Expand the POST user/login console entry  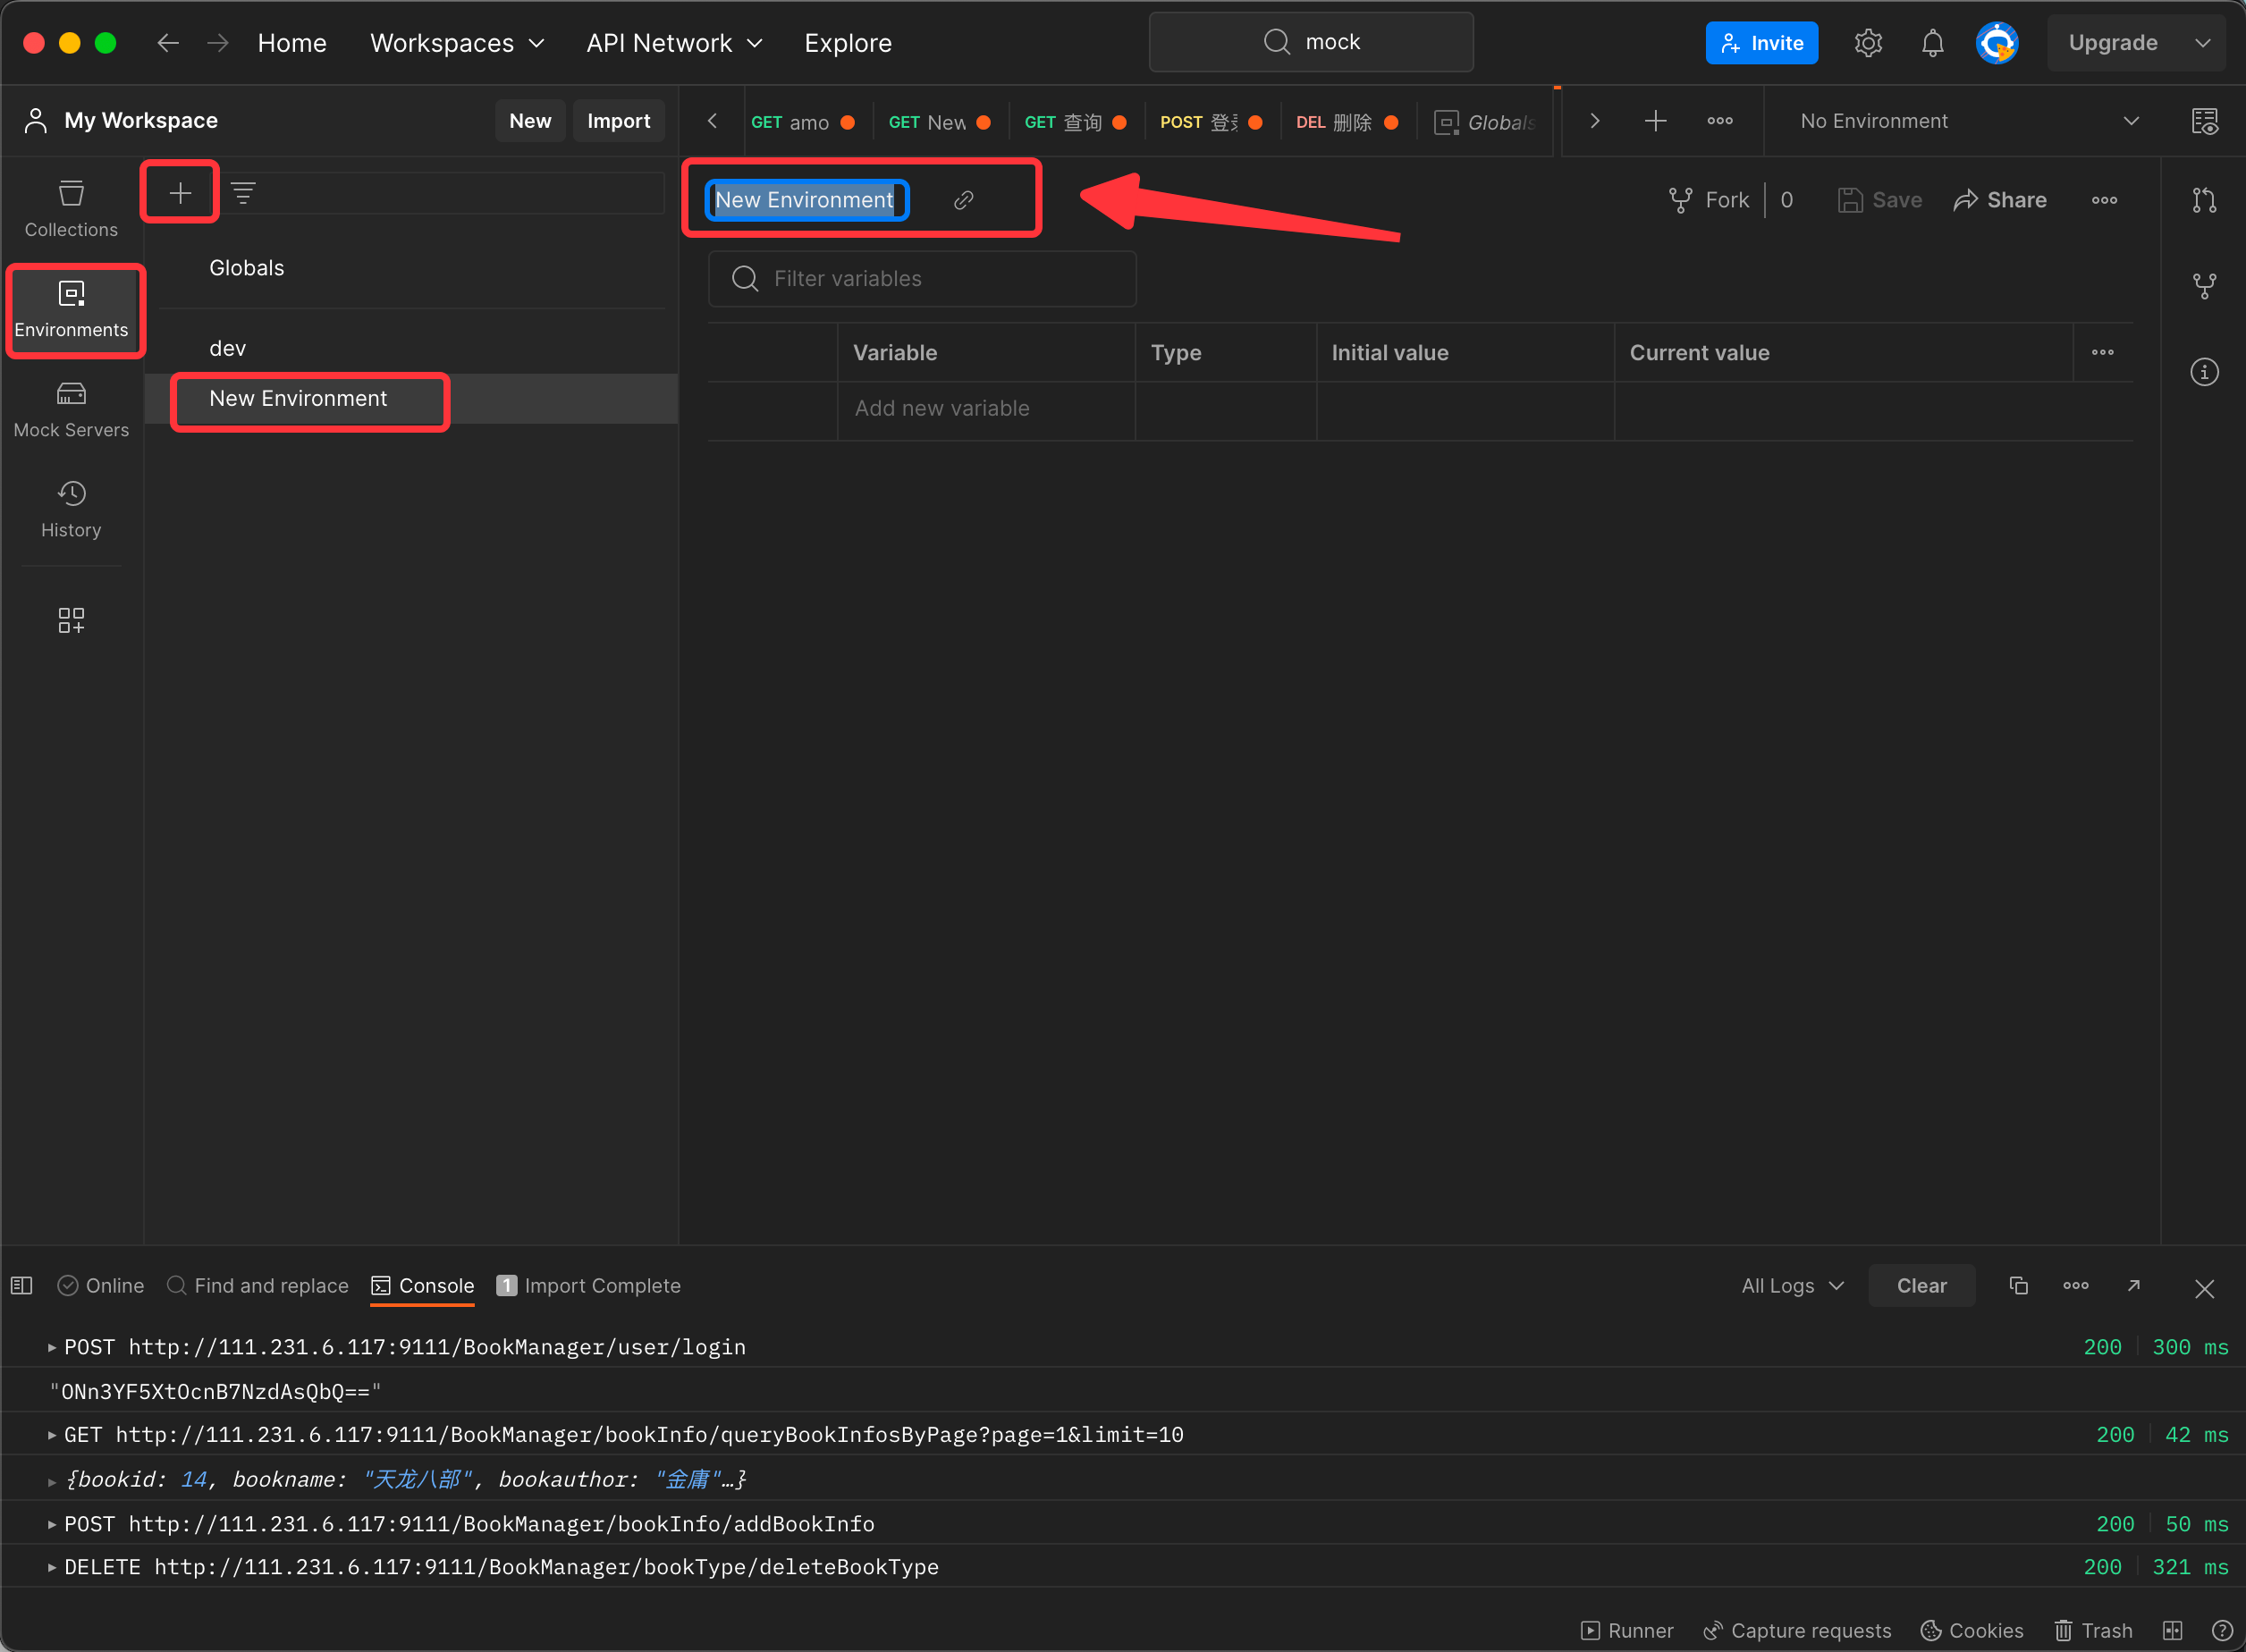tap(51, 1347)
